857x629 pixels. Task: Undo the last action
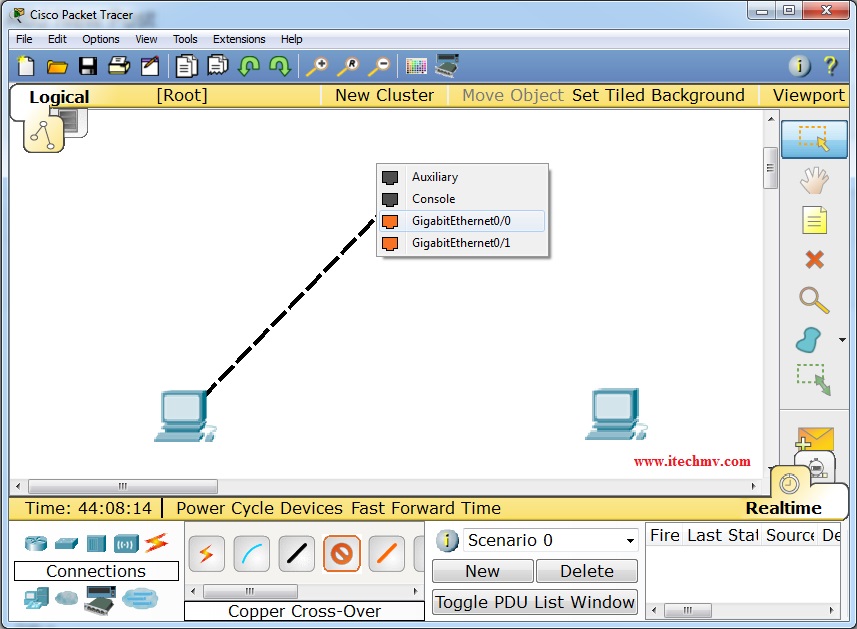249,67
